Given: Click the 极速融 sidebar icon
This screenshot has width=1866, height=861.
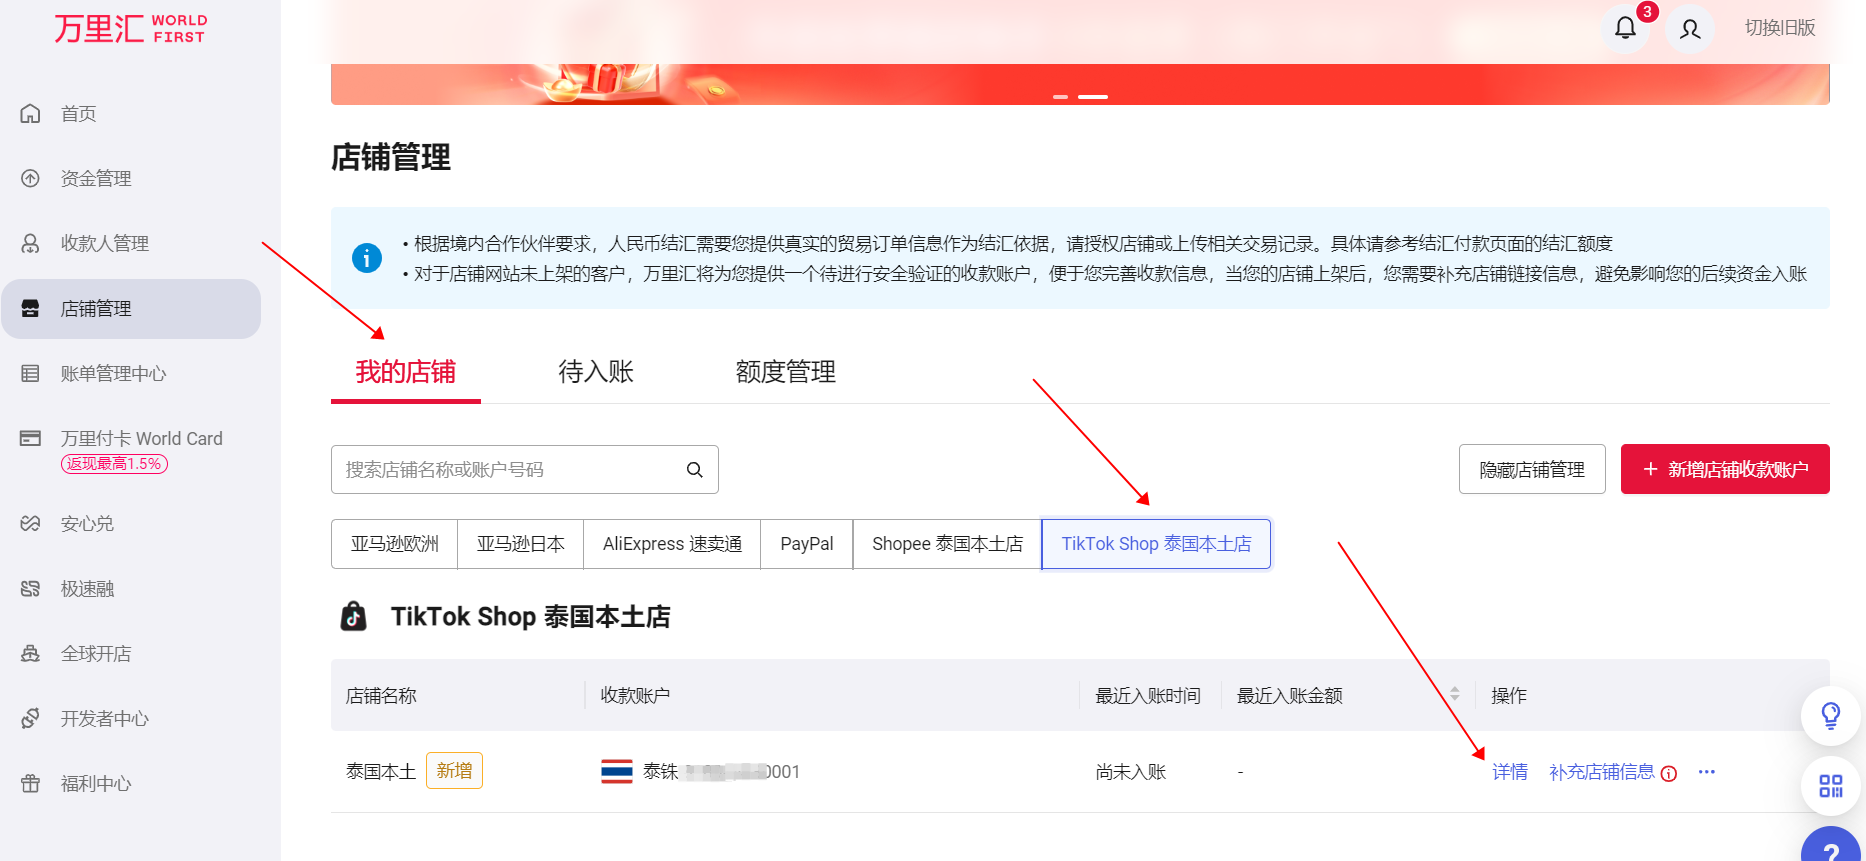Looking at the screenshot, I should [x=31, y=589].
